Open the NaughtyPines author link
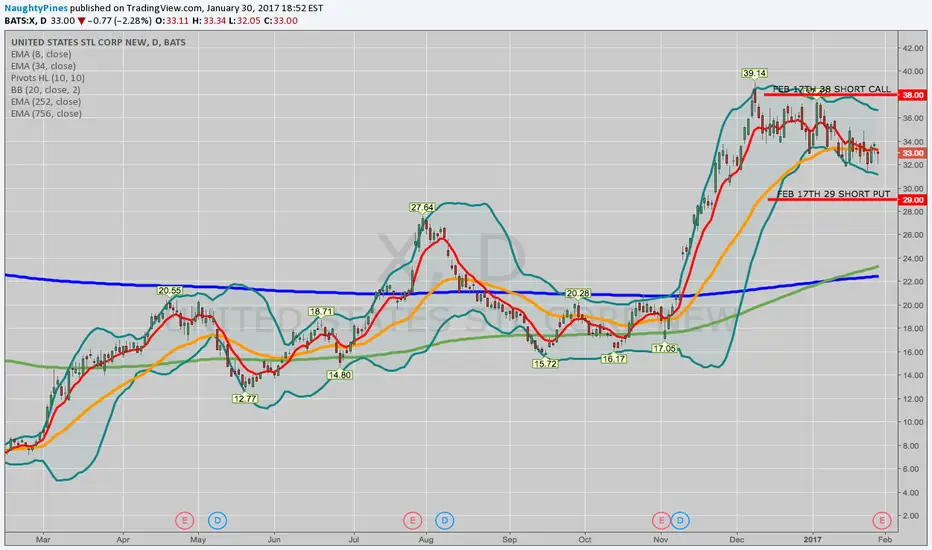This screenshot has height=550, width=932. [36, 8]
